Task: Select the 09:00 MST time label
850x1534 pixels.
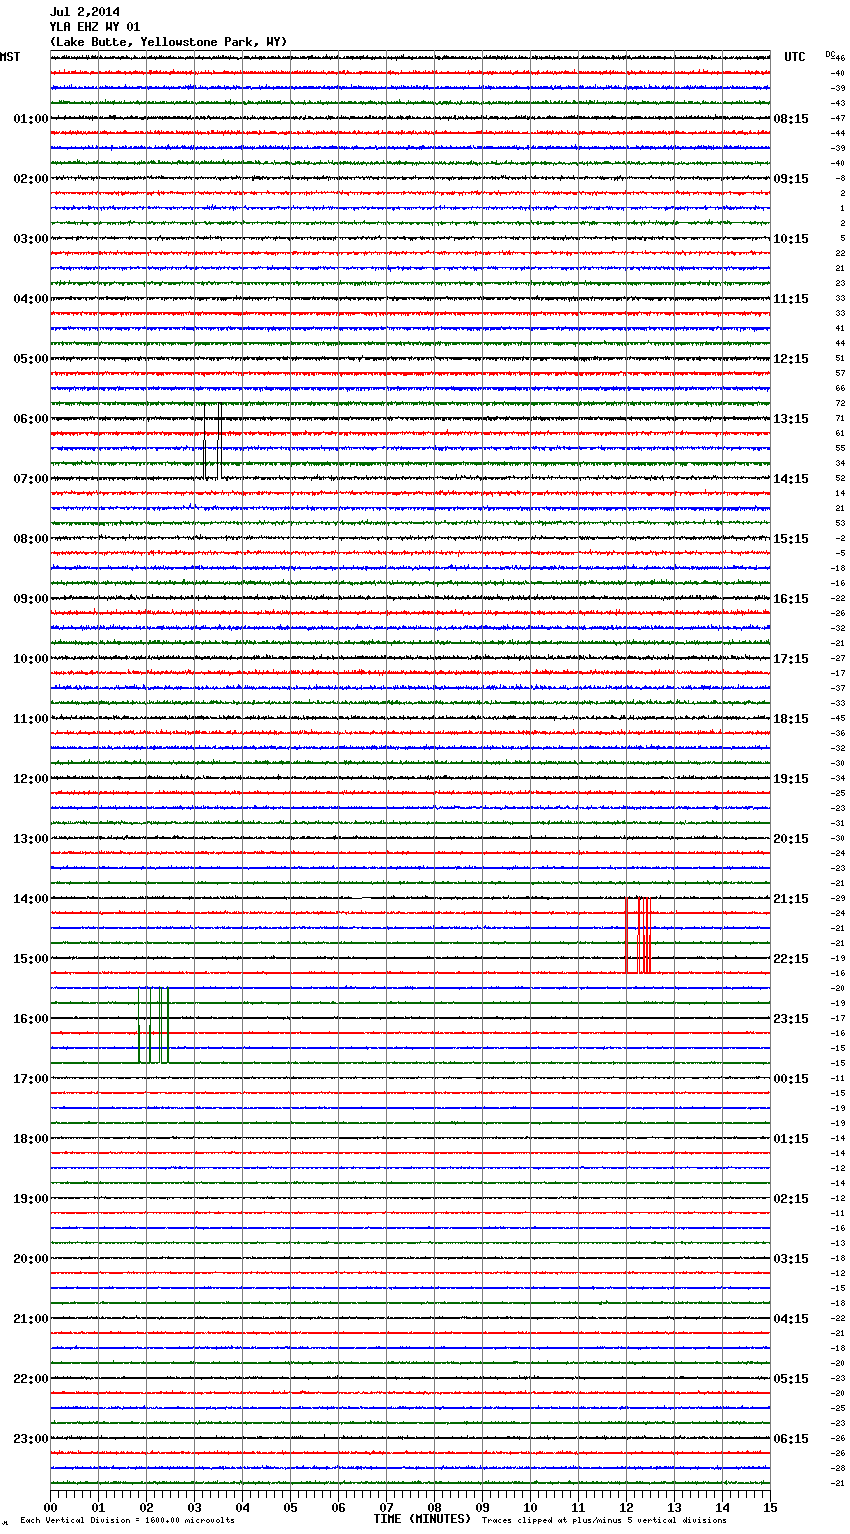Action: (31, 599)
